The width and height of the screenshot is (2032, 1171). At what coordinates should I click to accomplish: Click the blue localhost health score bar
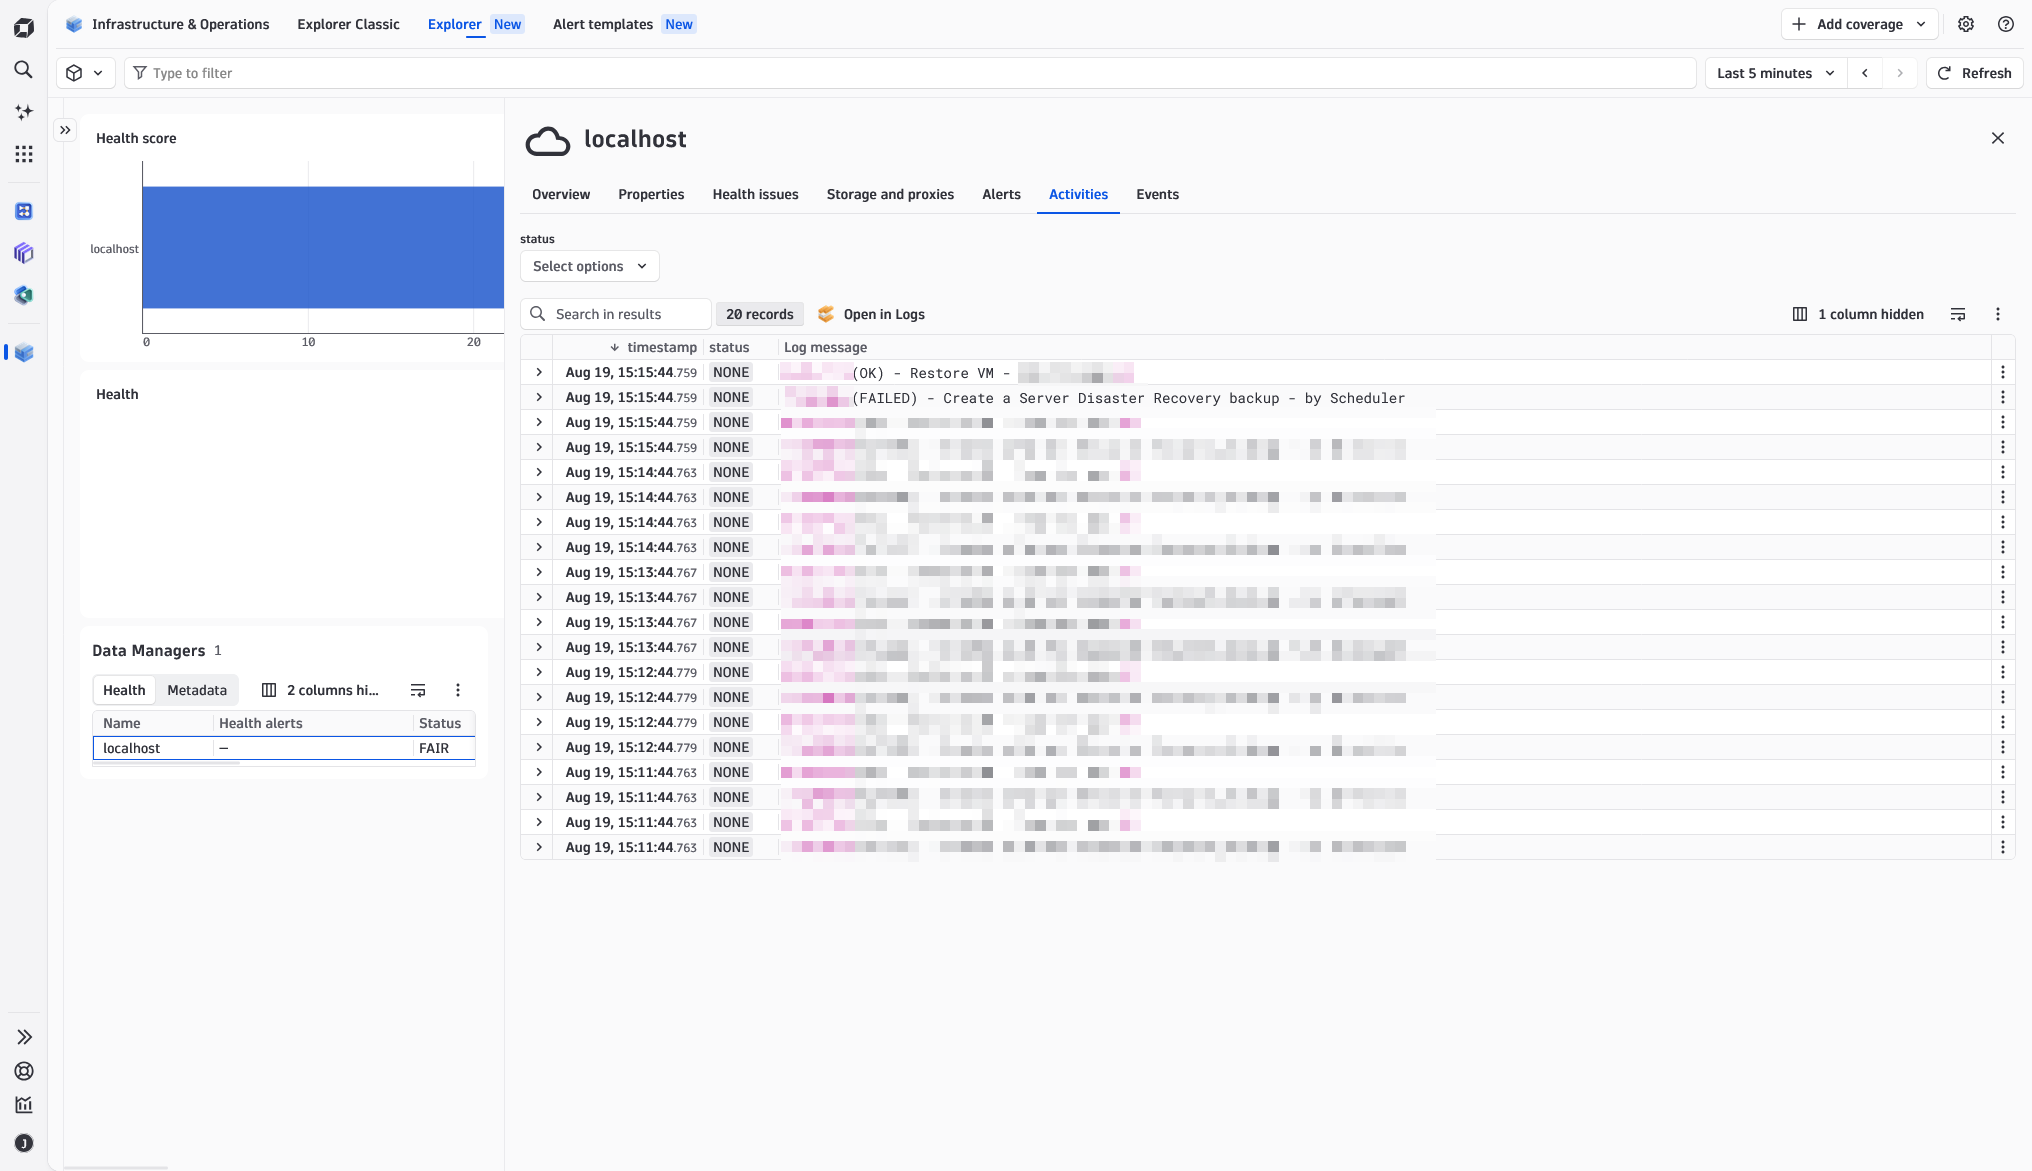(323, 247)
